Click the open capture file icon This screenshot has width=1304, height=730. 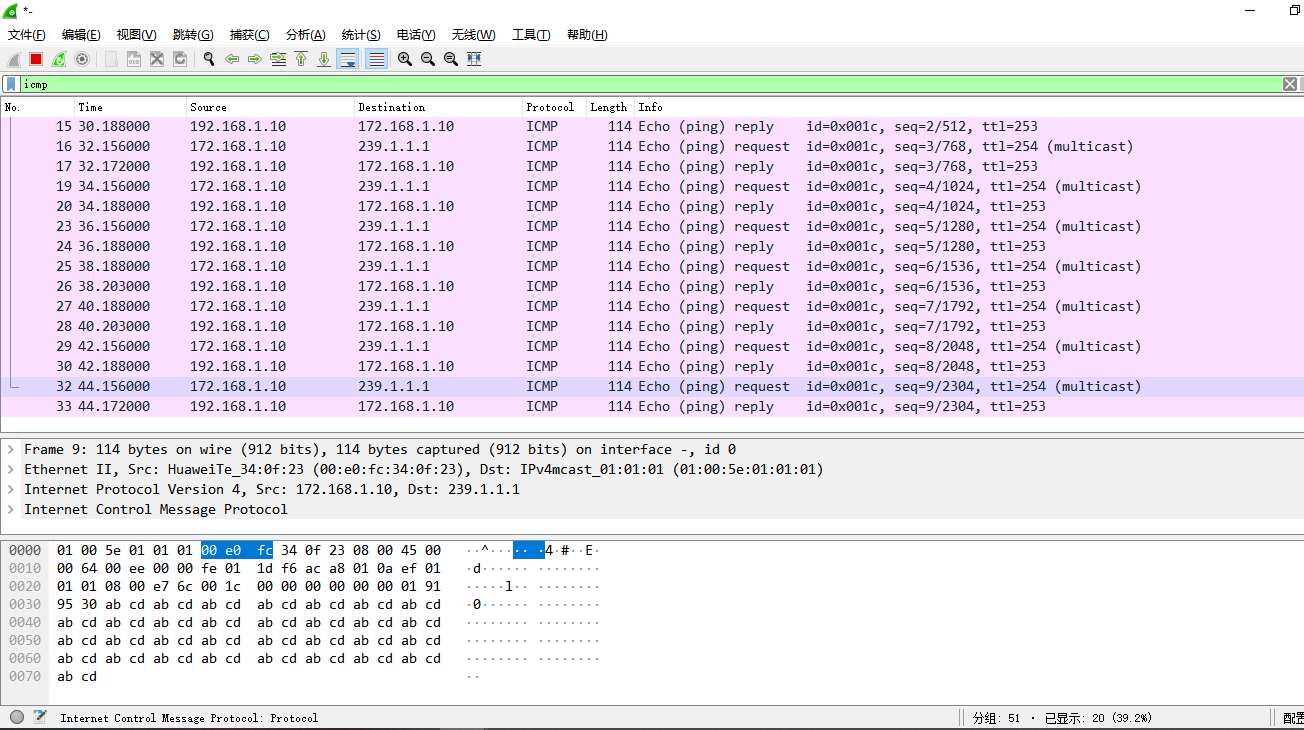111,59
